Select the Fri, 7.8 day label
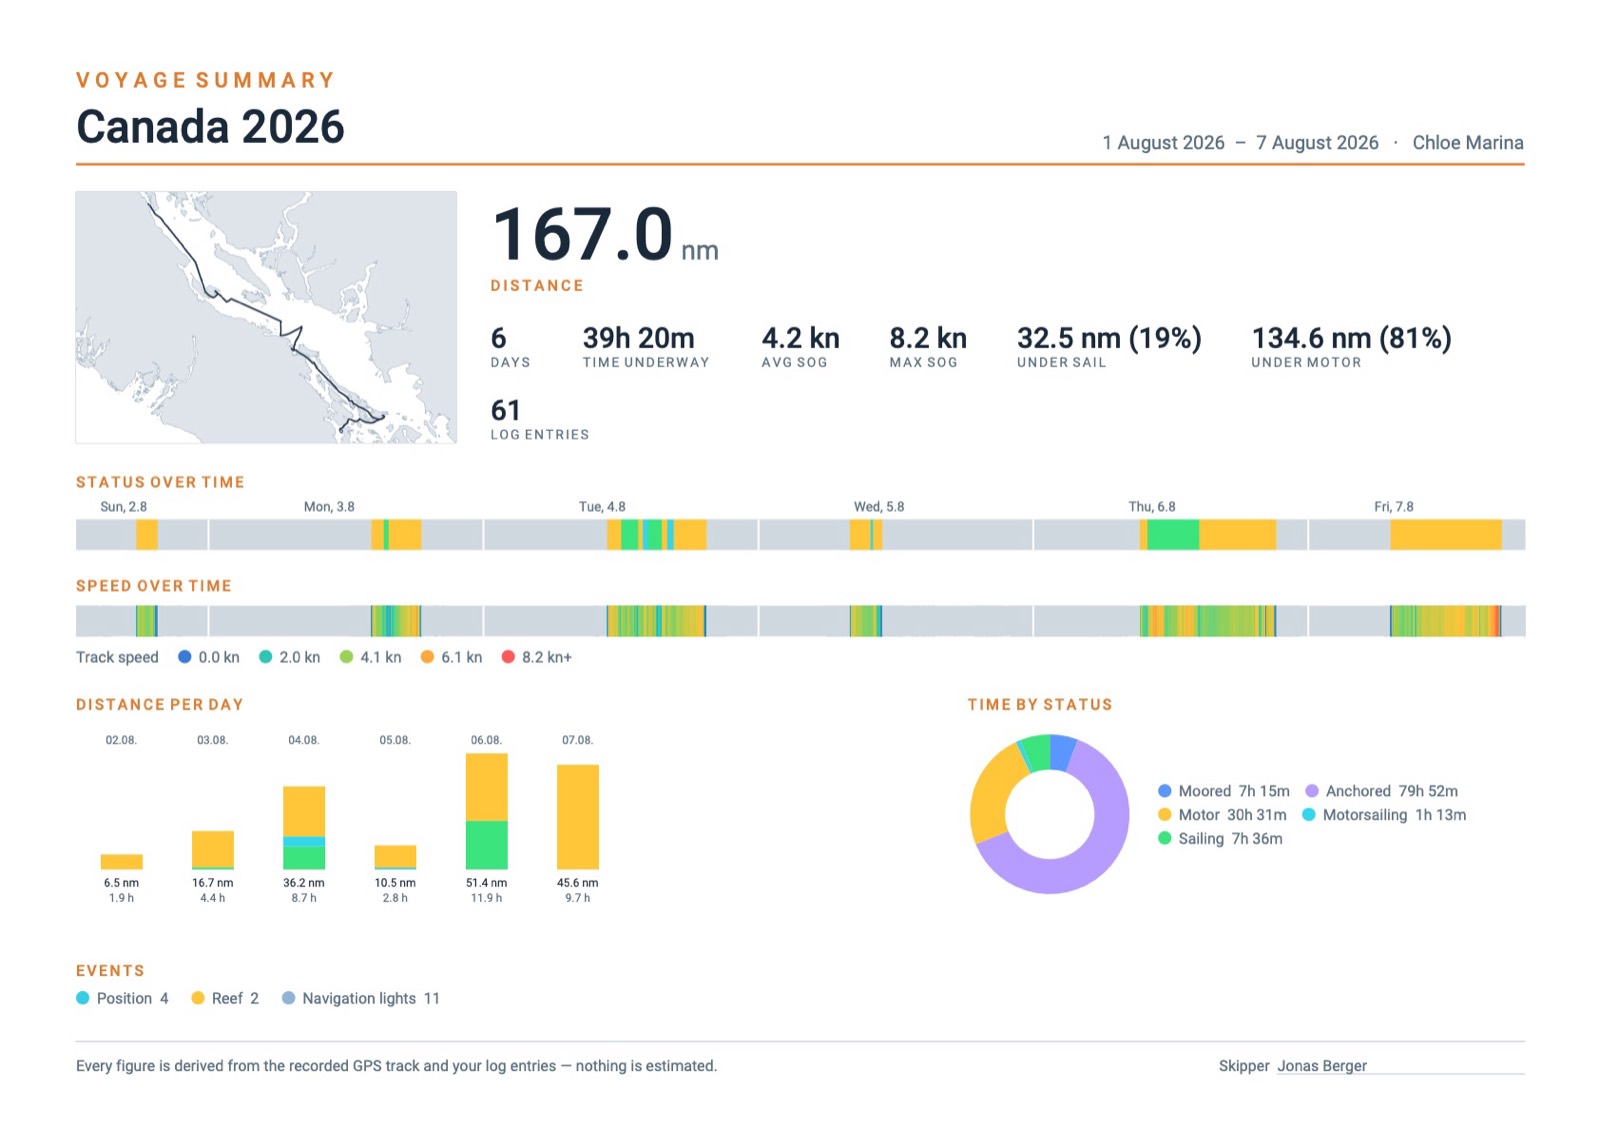The width and height of the screenshot is (1600, 1131). click(x=1394, y=507)
